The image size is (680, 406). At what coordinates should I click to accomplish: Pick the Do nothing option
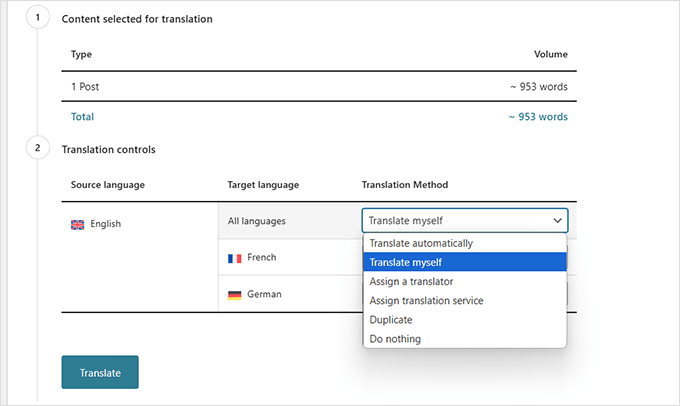tap(395, 339)
